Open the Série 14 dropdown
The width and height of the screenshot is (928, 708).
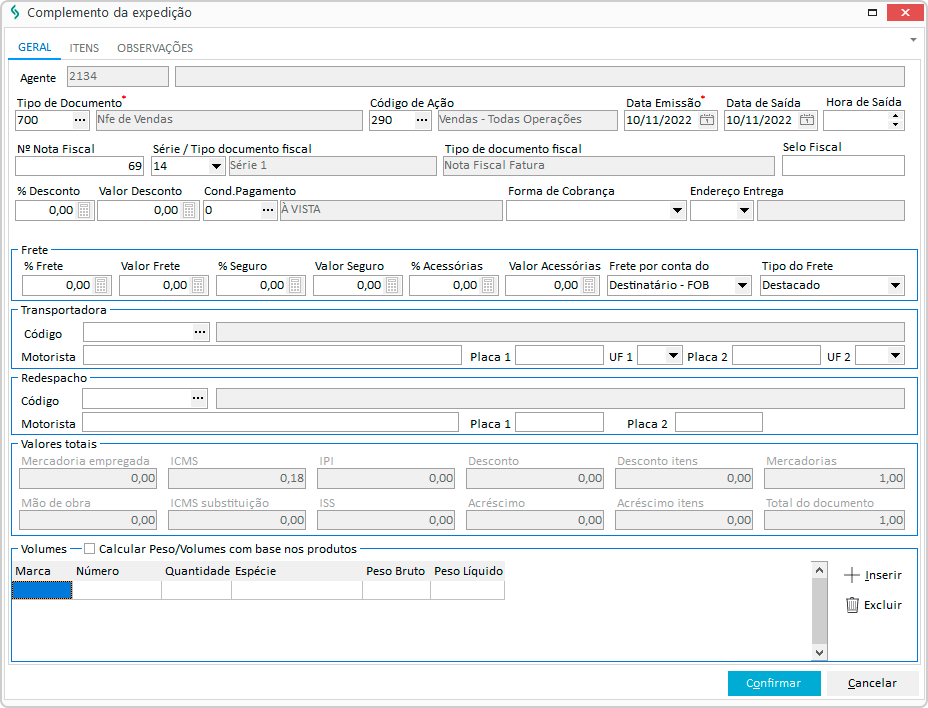click(217, 166)
